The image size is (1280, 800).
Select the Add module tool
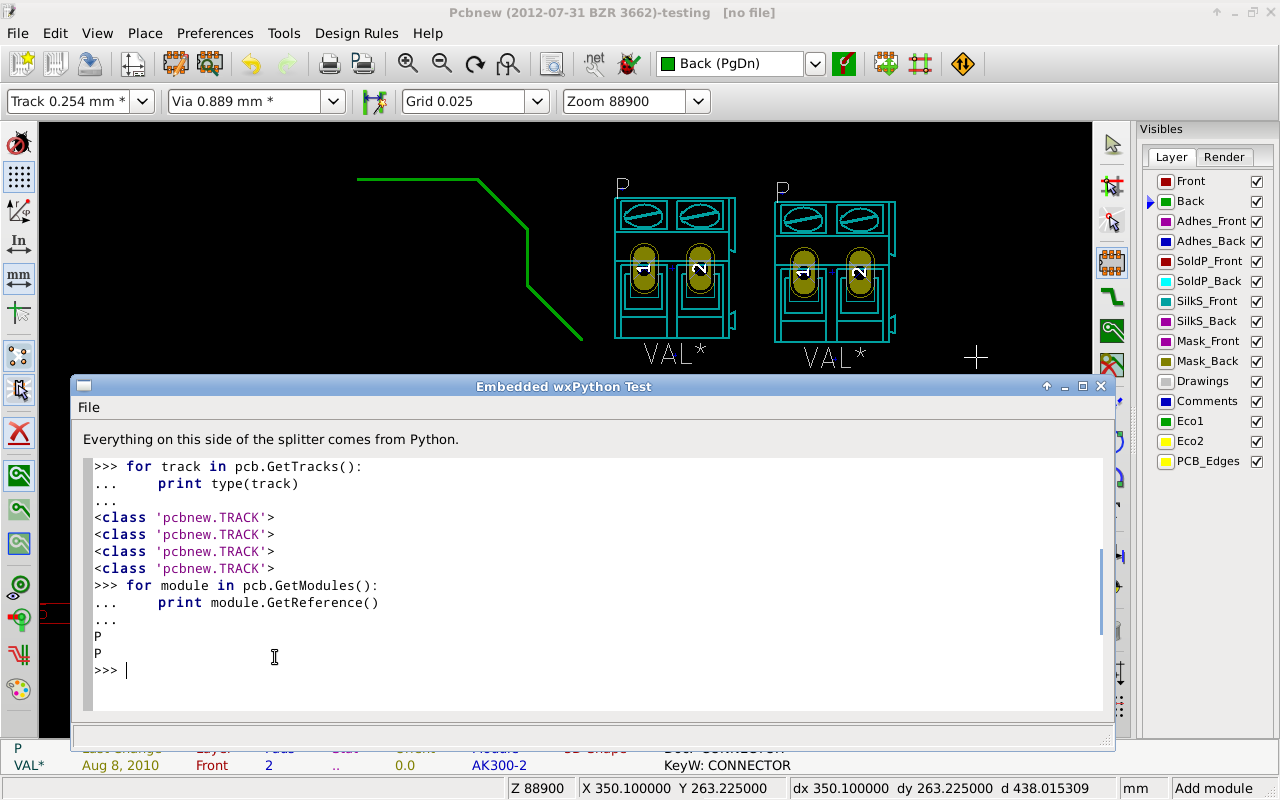(1112, 263)
